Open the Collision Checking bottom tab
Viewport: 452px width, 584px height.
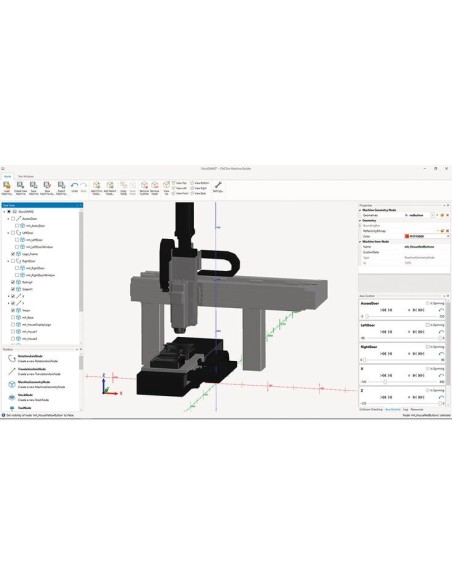tap(371, 409)
